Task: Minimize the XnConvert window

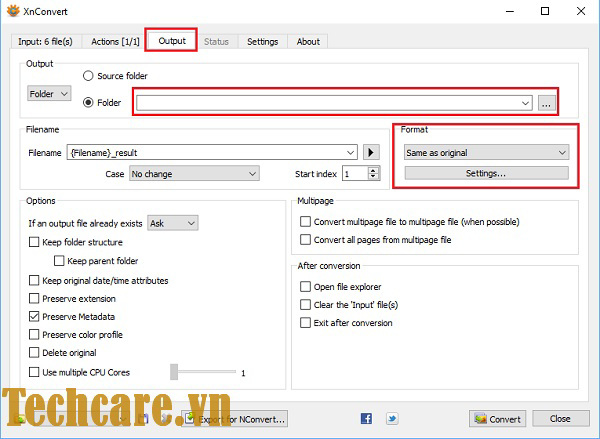Action: [510, 11]
